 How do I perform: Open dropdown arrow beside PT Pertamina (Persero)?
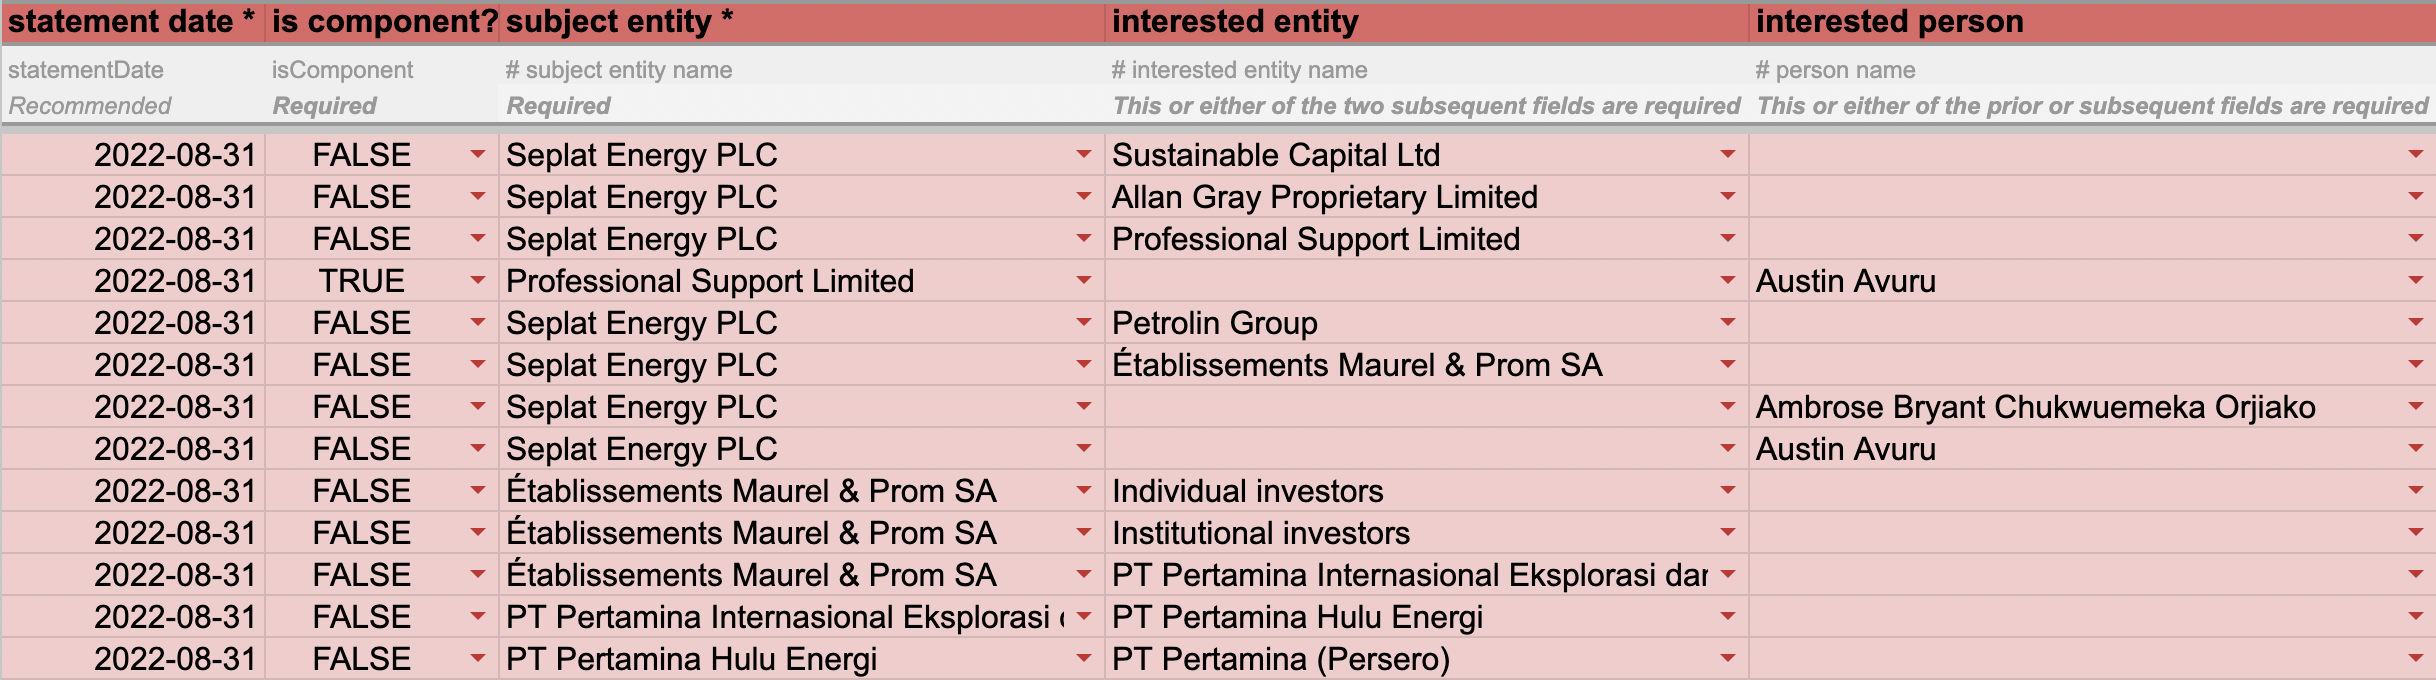pos(1727,659)
